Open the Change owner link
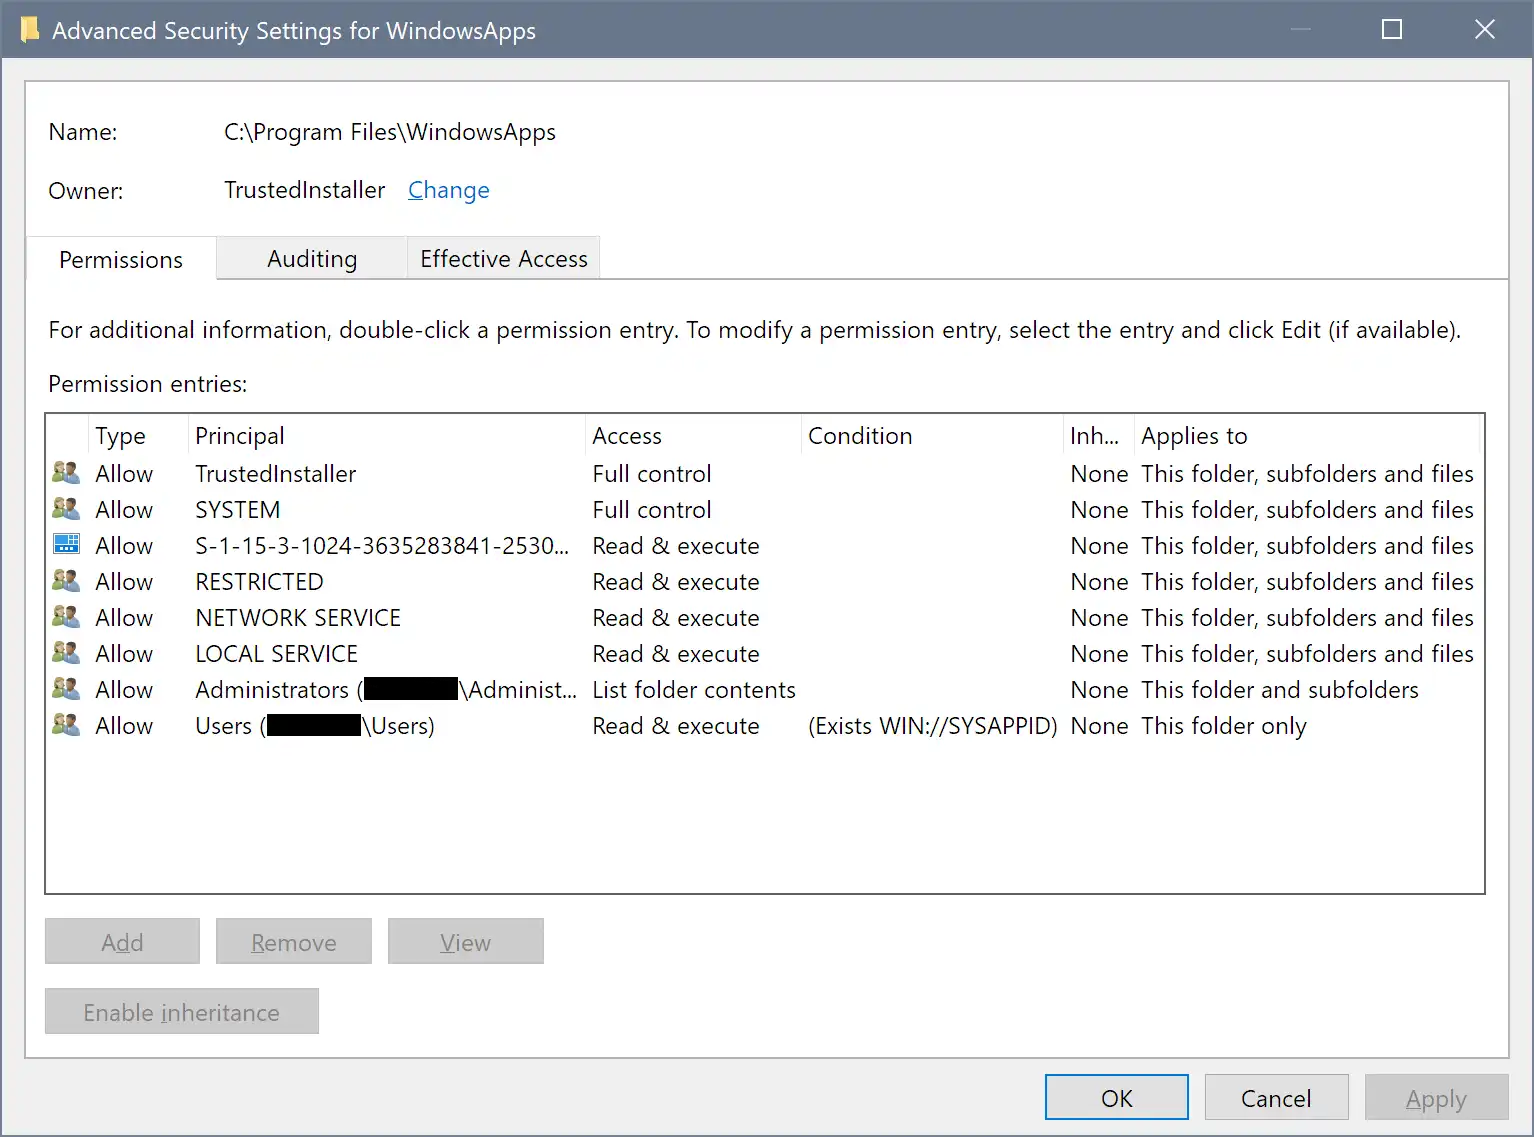The width and height of the screenshot is (1534, 1137). pyautogui.click(x=448, y=190)
